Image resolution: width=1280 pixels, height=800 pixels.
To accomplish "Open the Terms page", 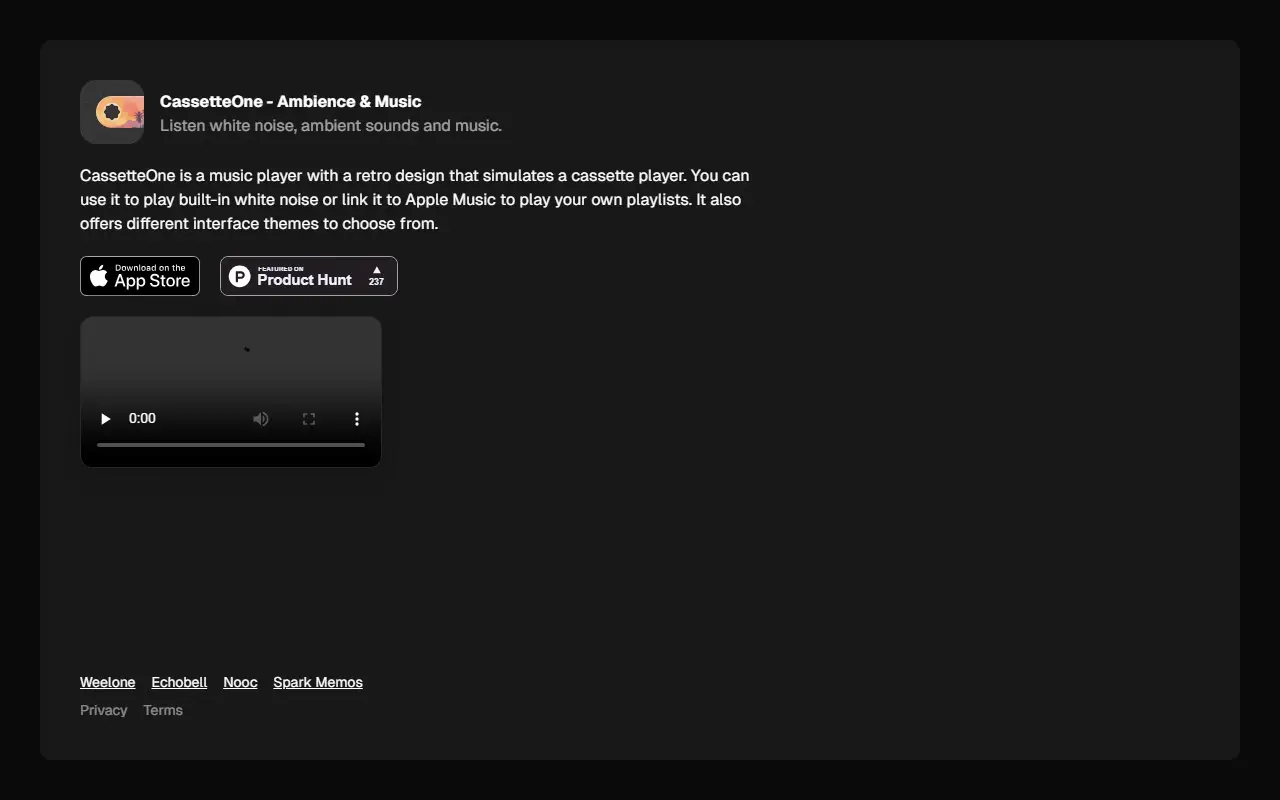I will 163,710.
